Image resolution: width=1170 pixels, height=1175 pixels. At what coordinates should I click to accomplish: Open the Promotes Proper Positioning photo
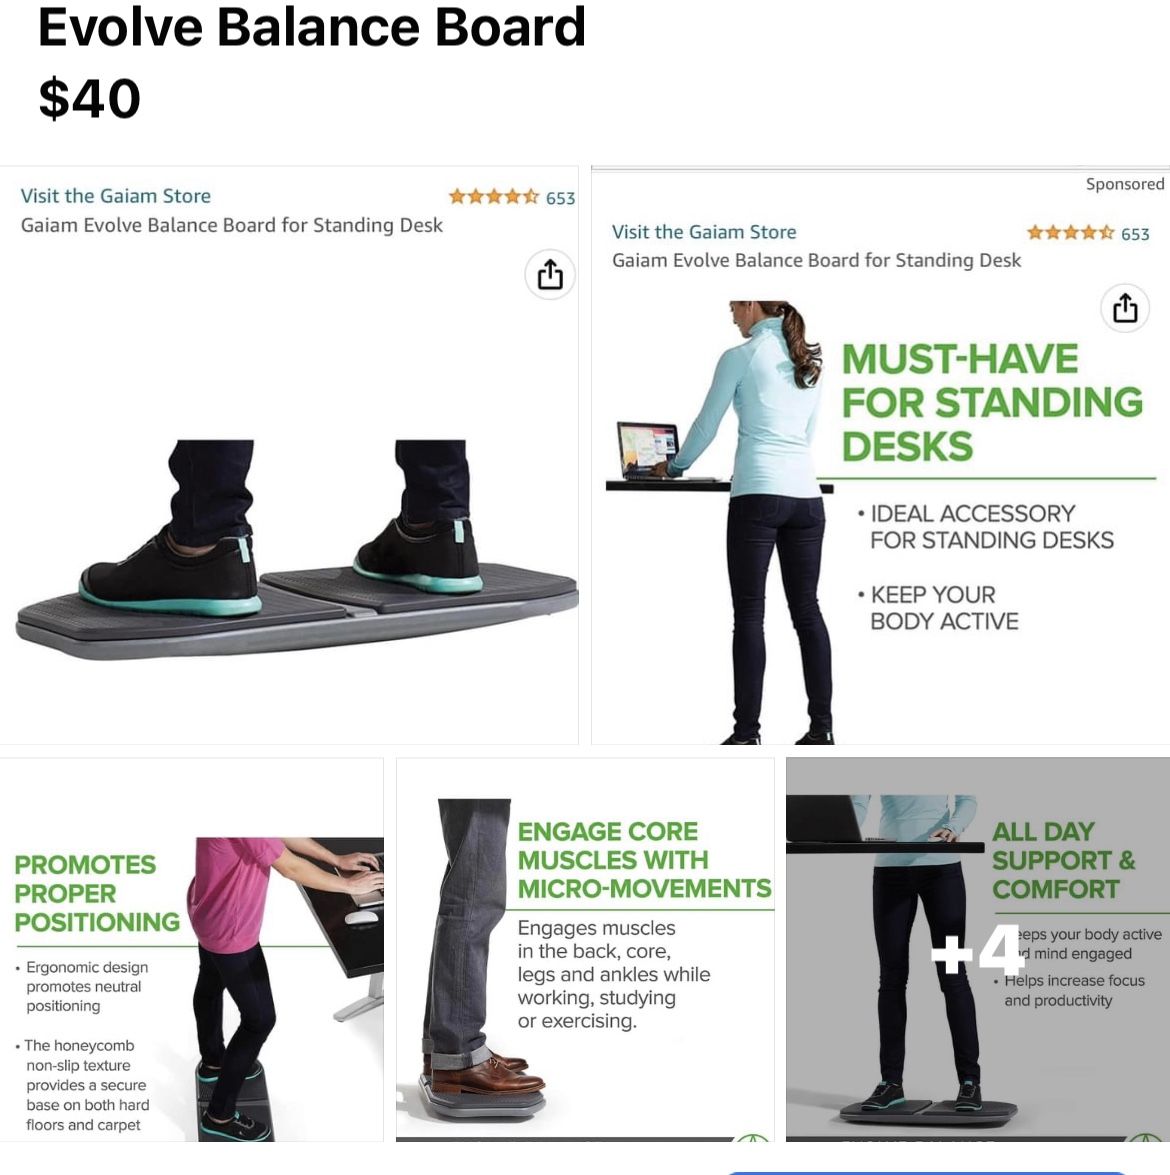(x=192, y=949)
